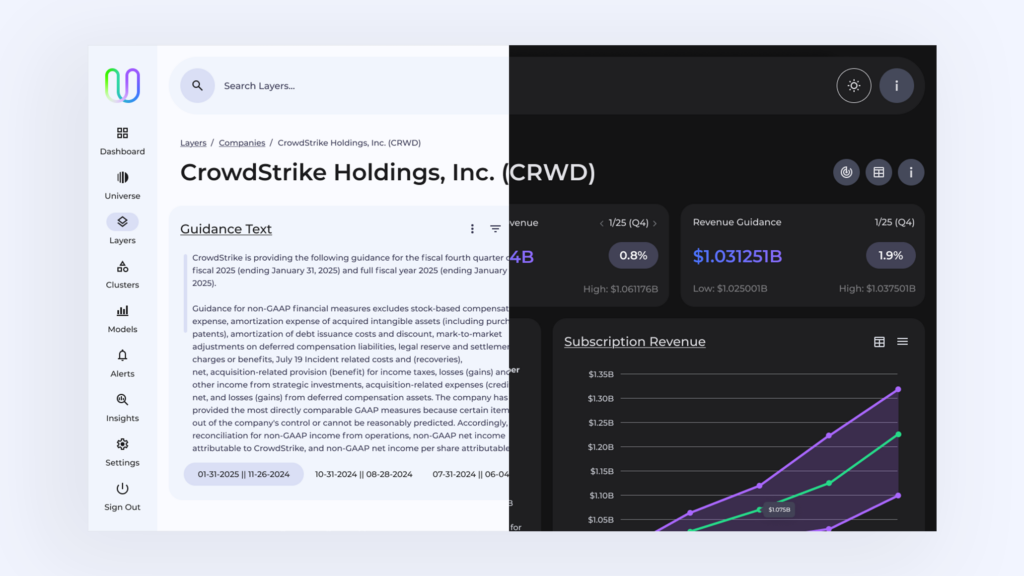Click the 1.9% badge in Revenue Guidance
The width and height of the screenshot is (1024, 576).
click(x=891, y=255)
